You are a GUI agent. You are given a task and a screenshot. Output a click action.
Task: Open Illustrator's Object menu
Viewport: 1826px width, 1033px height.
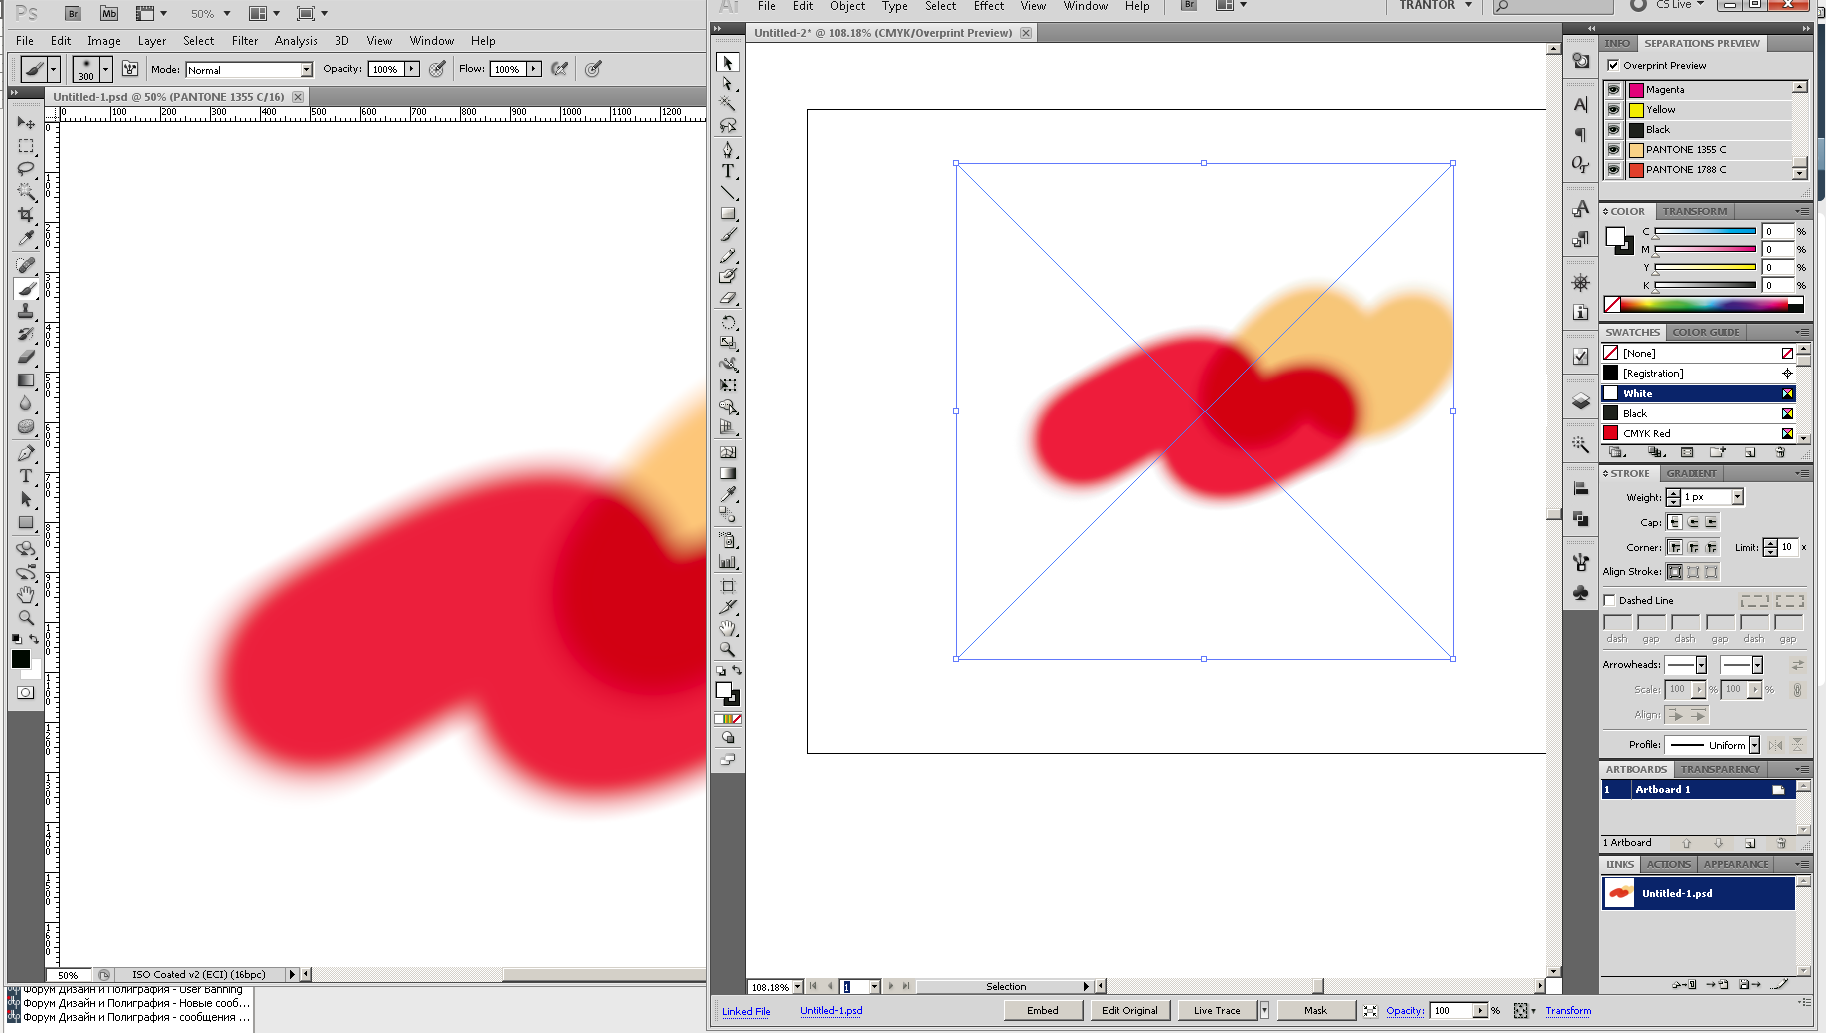pos(847,6)
